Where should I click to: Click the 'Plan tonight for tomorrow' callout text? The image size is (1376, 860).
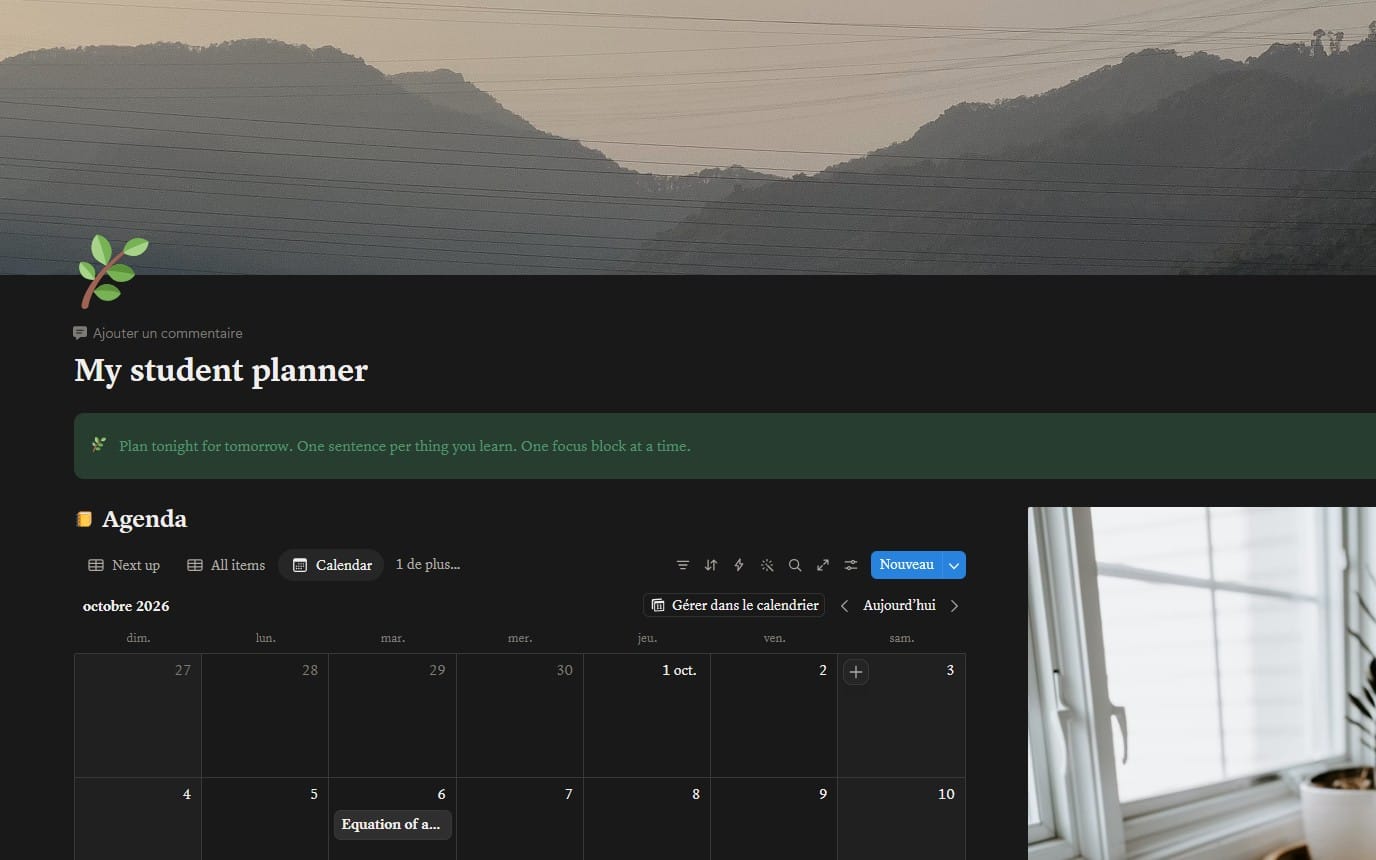(x=404, y=446)
